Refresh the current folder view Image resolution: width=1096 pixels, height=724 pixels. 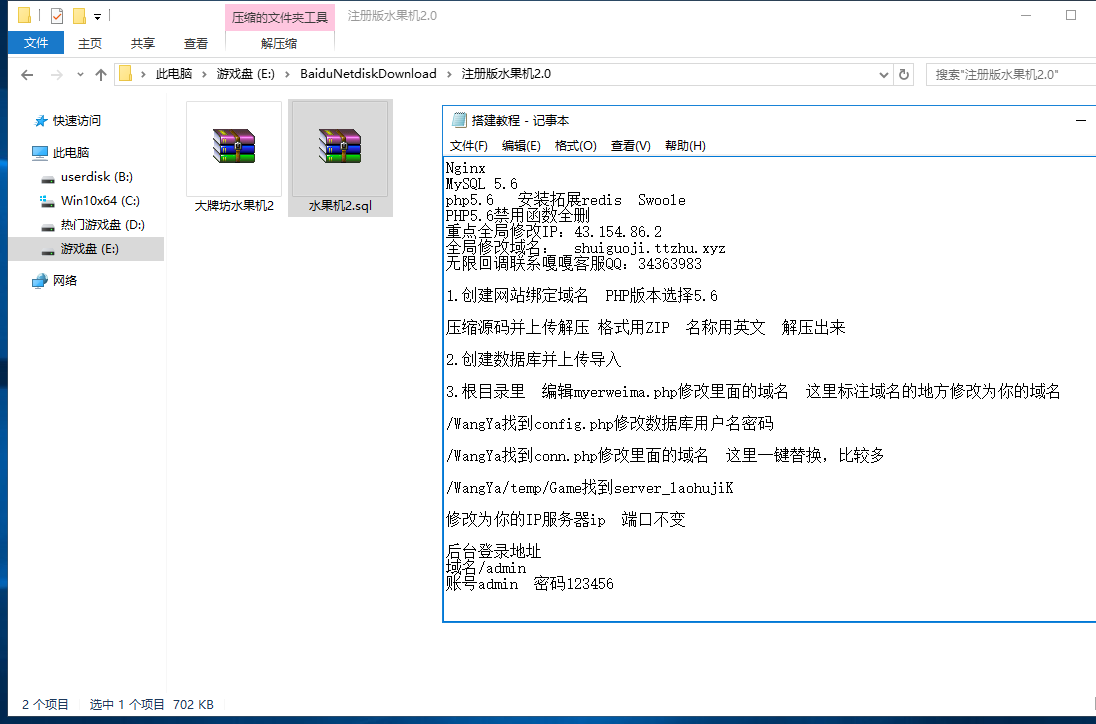tap(904, 74)
